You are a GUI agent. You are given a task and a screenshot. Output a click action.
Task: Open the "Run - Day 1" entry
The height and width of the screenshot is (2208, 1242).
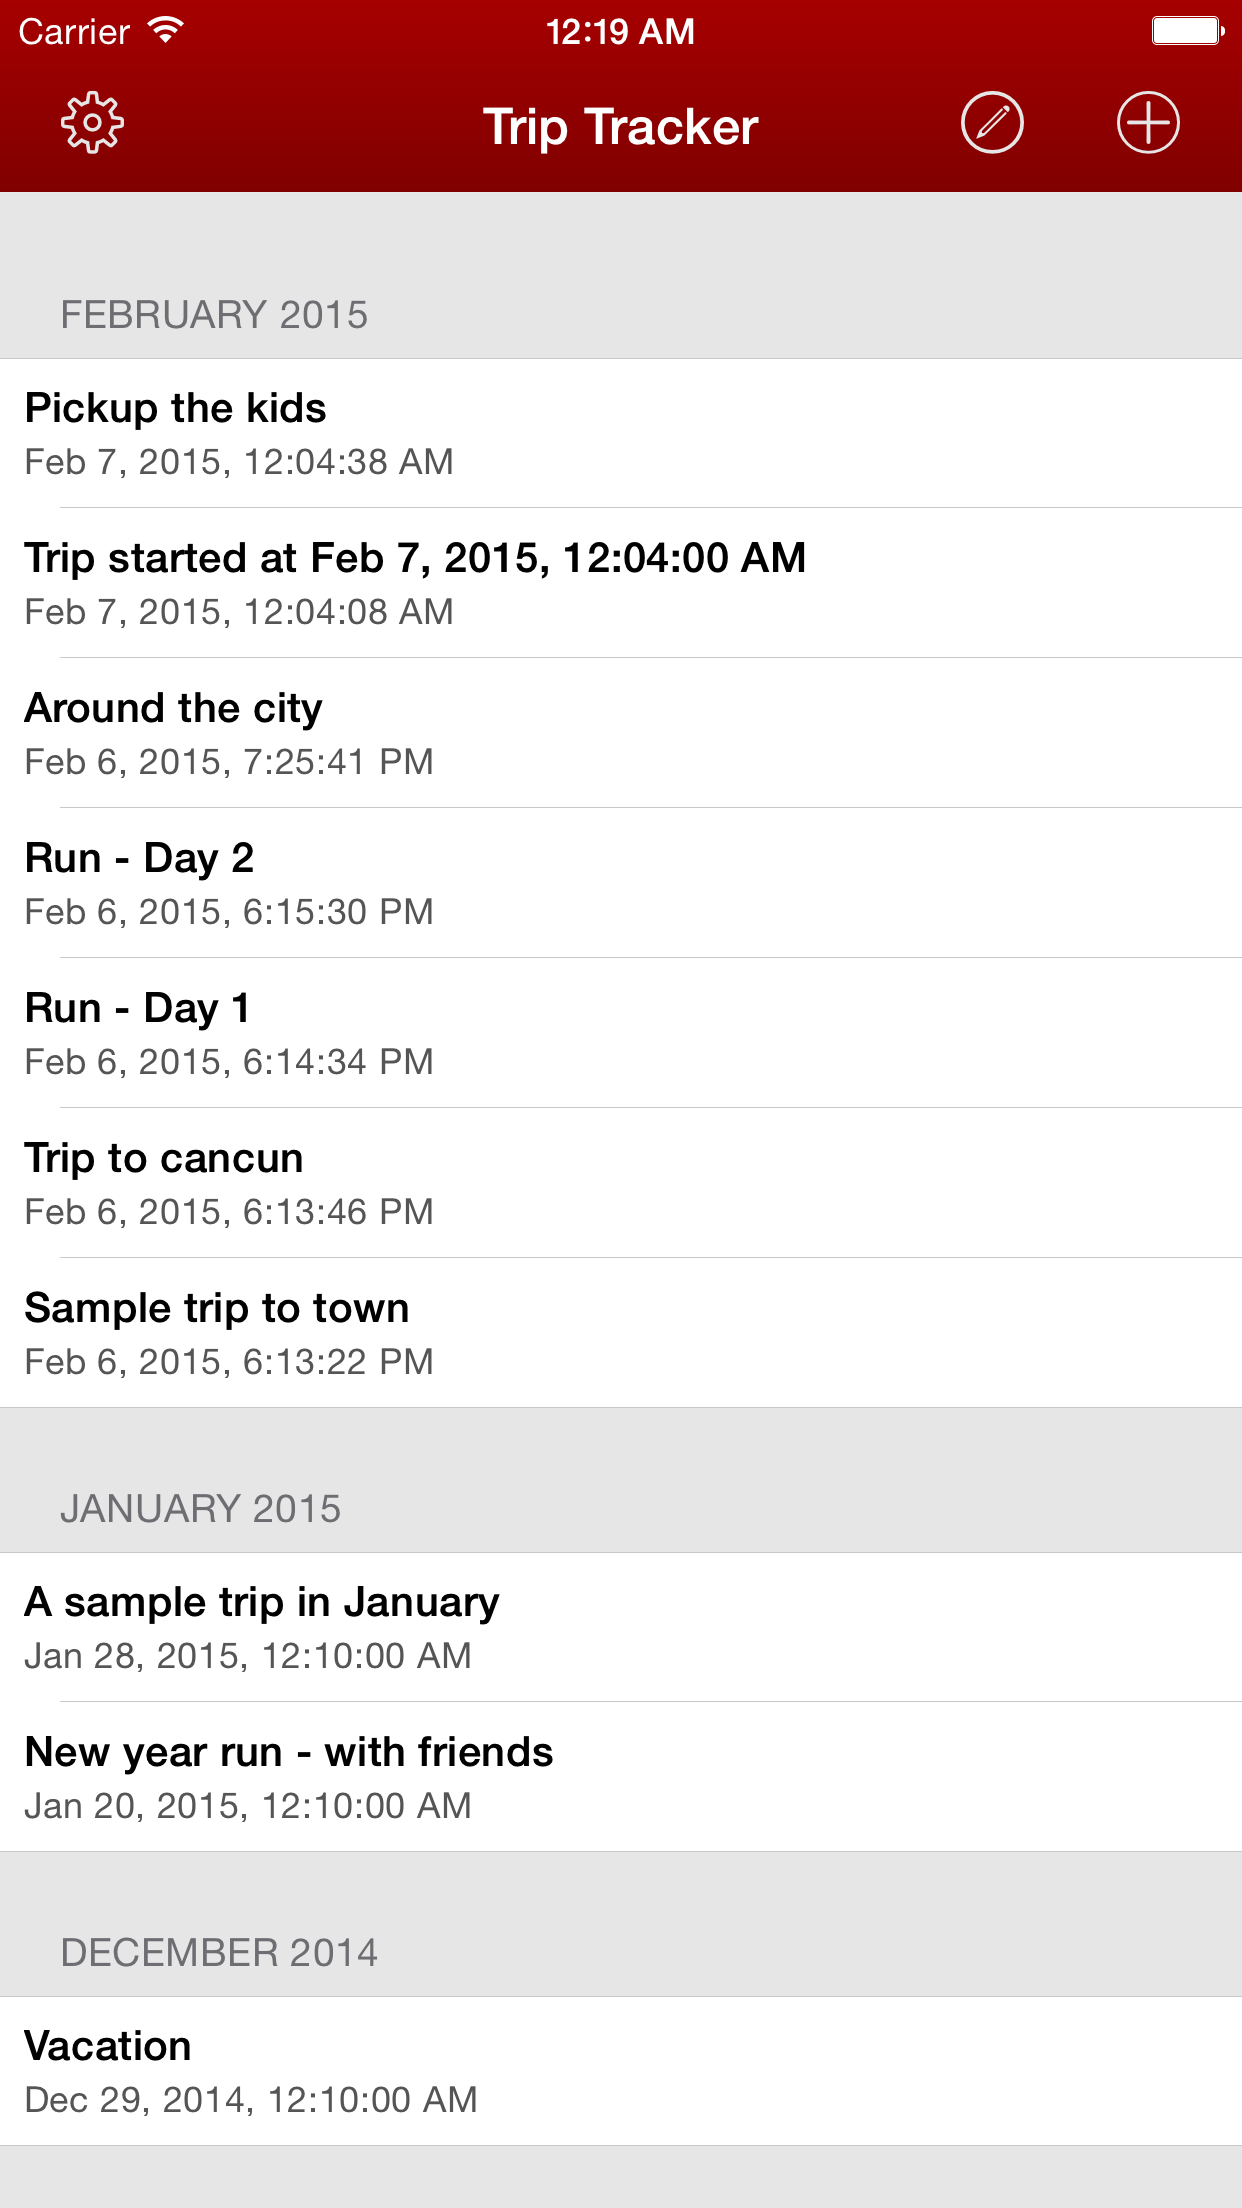(x=620, y=1033)
